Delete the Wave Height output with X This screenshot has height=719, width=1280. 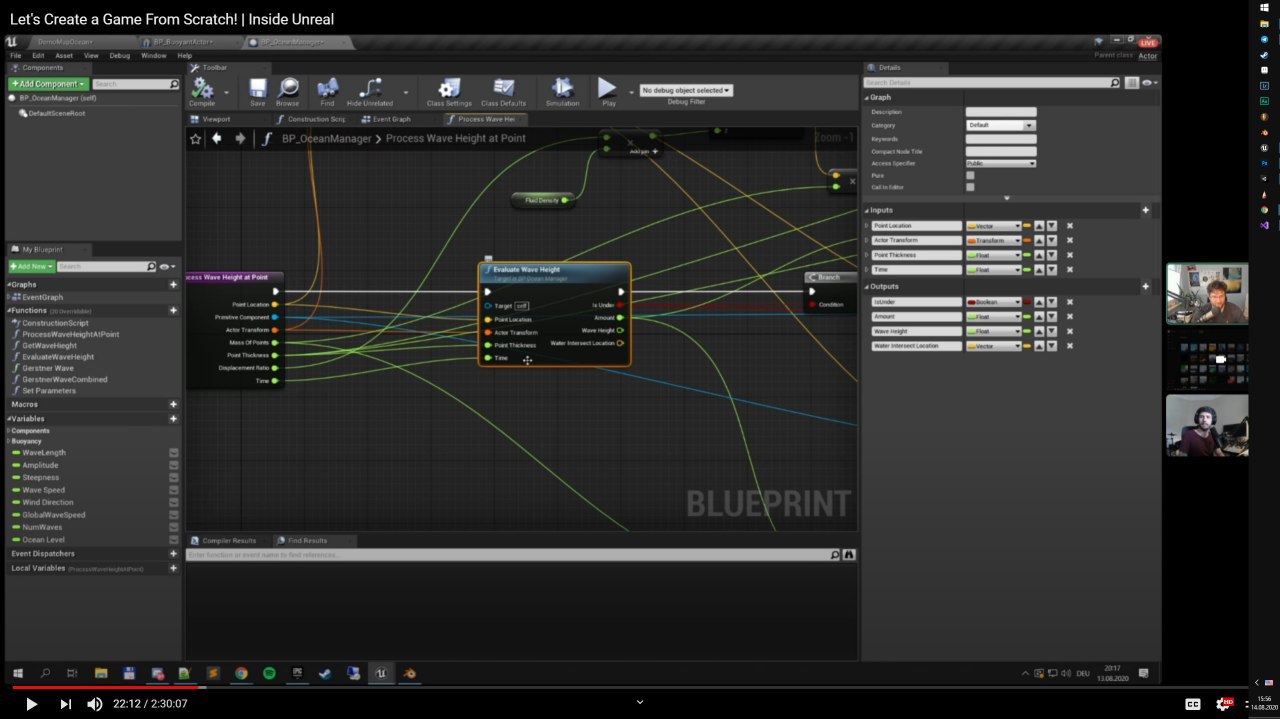point(1069,331)
